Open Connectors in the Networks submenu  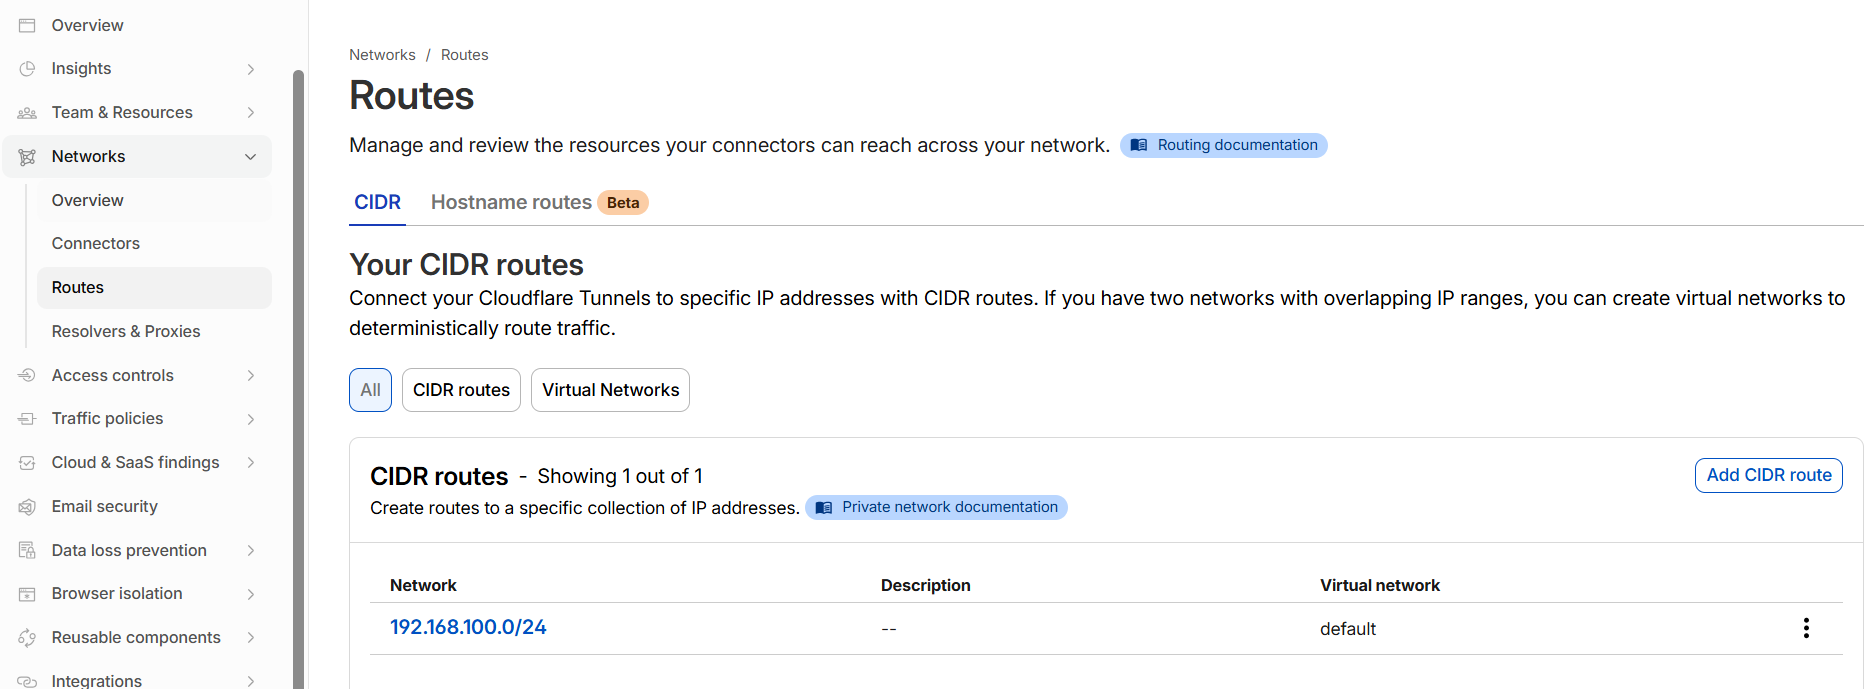coord(96,244)
